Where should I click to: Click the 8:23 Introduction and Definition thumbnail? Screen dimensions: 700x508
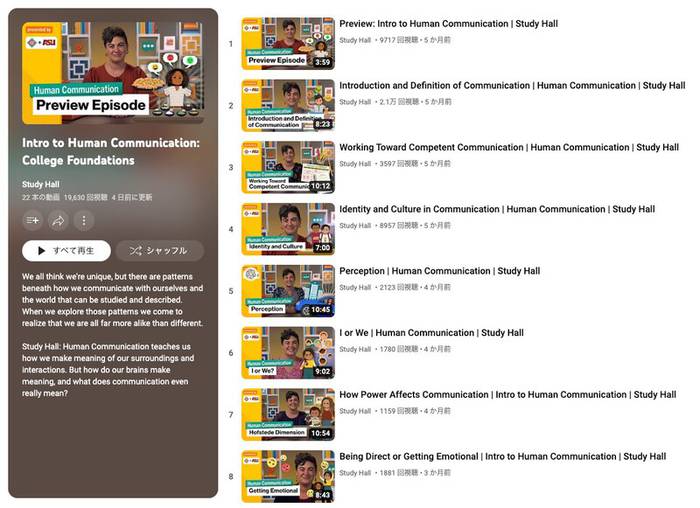coord(288,105)
